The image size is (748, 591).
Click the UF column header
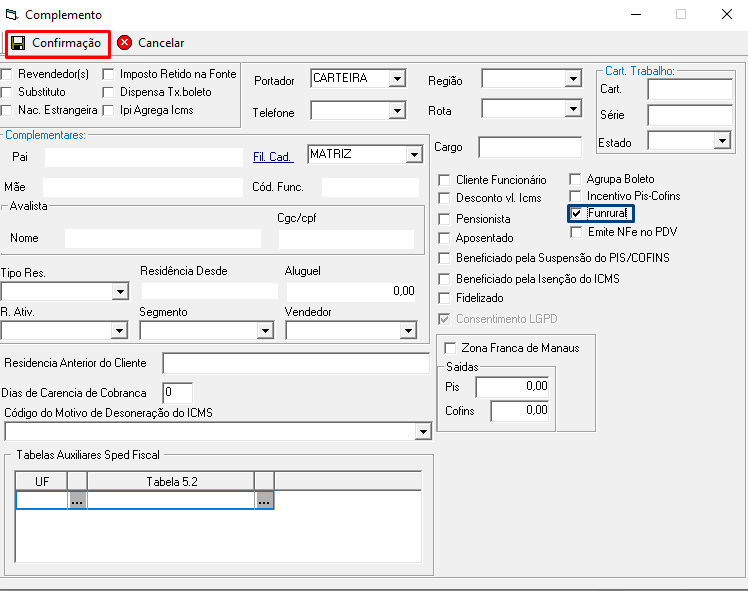point(42,481)
